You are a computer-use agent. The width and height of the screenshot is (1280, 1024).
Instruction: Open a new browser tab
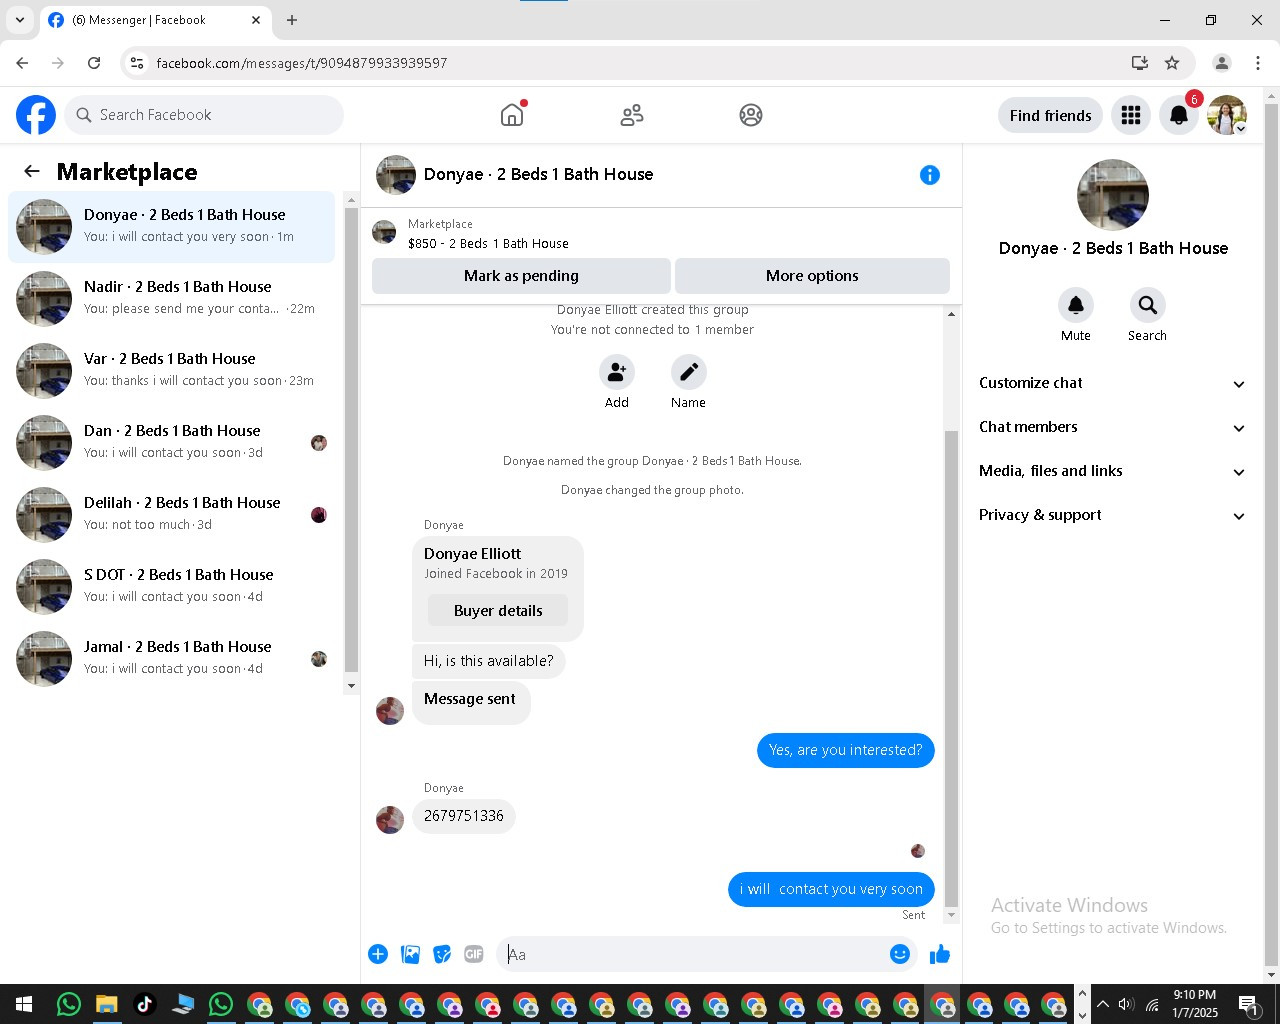point(292,20)
